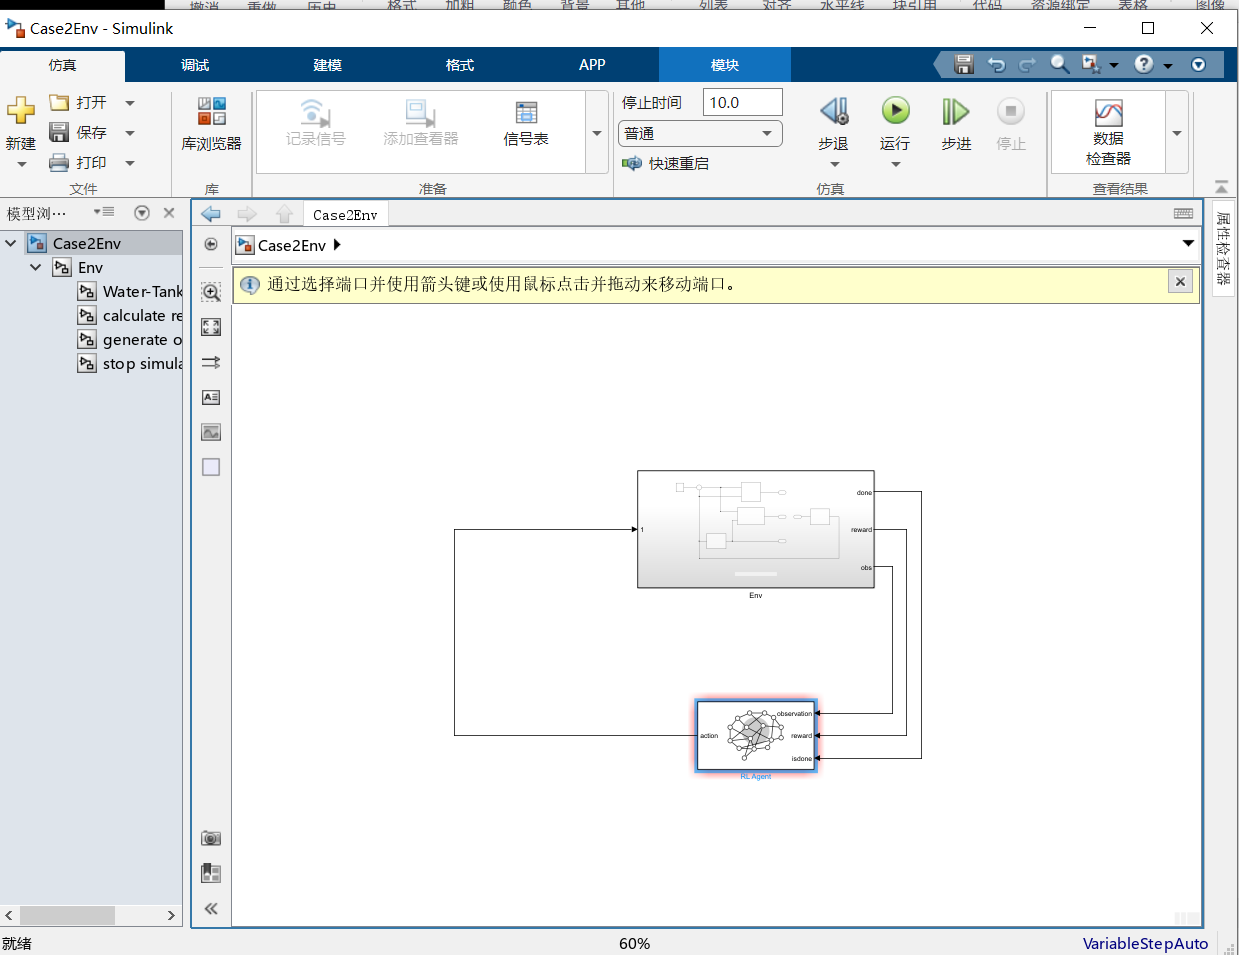Print the model using 打印
The height and width of the screenshot is (955, 1239).
tap(78, 162)
